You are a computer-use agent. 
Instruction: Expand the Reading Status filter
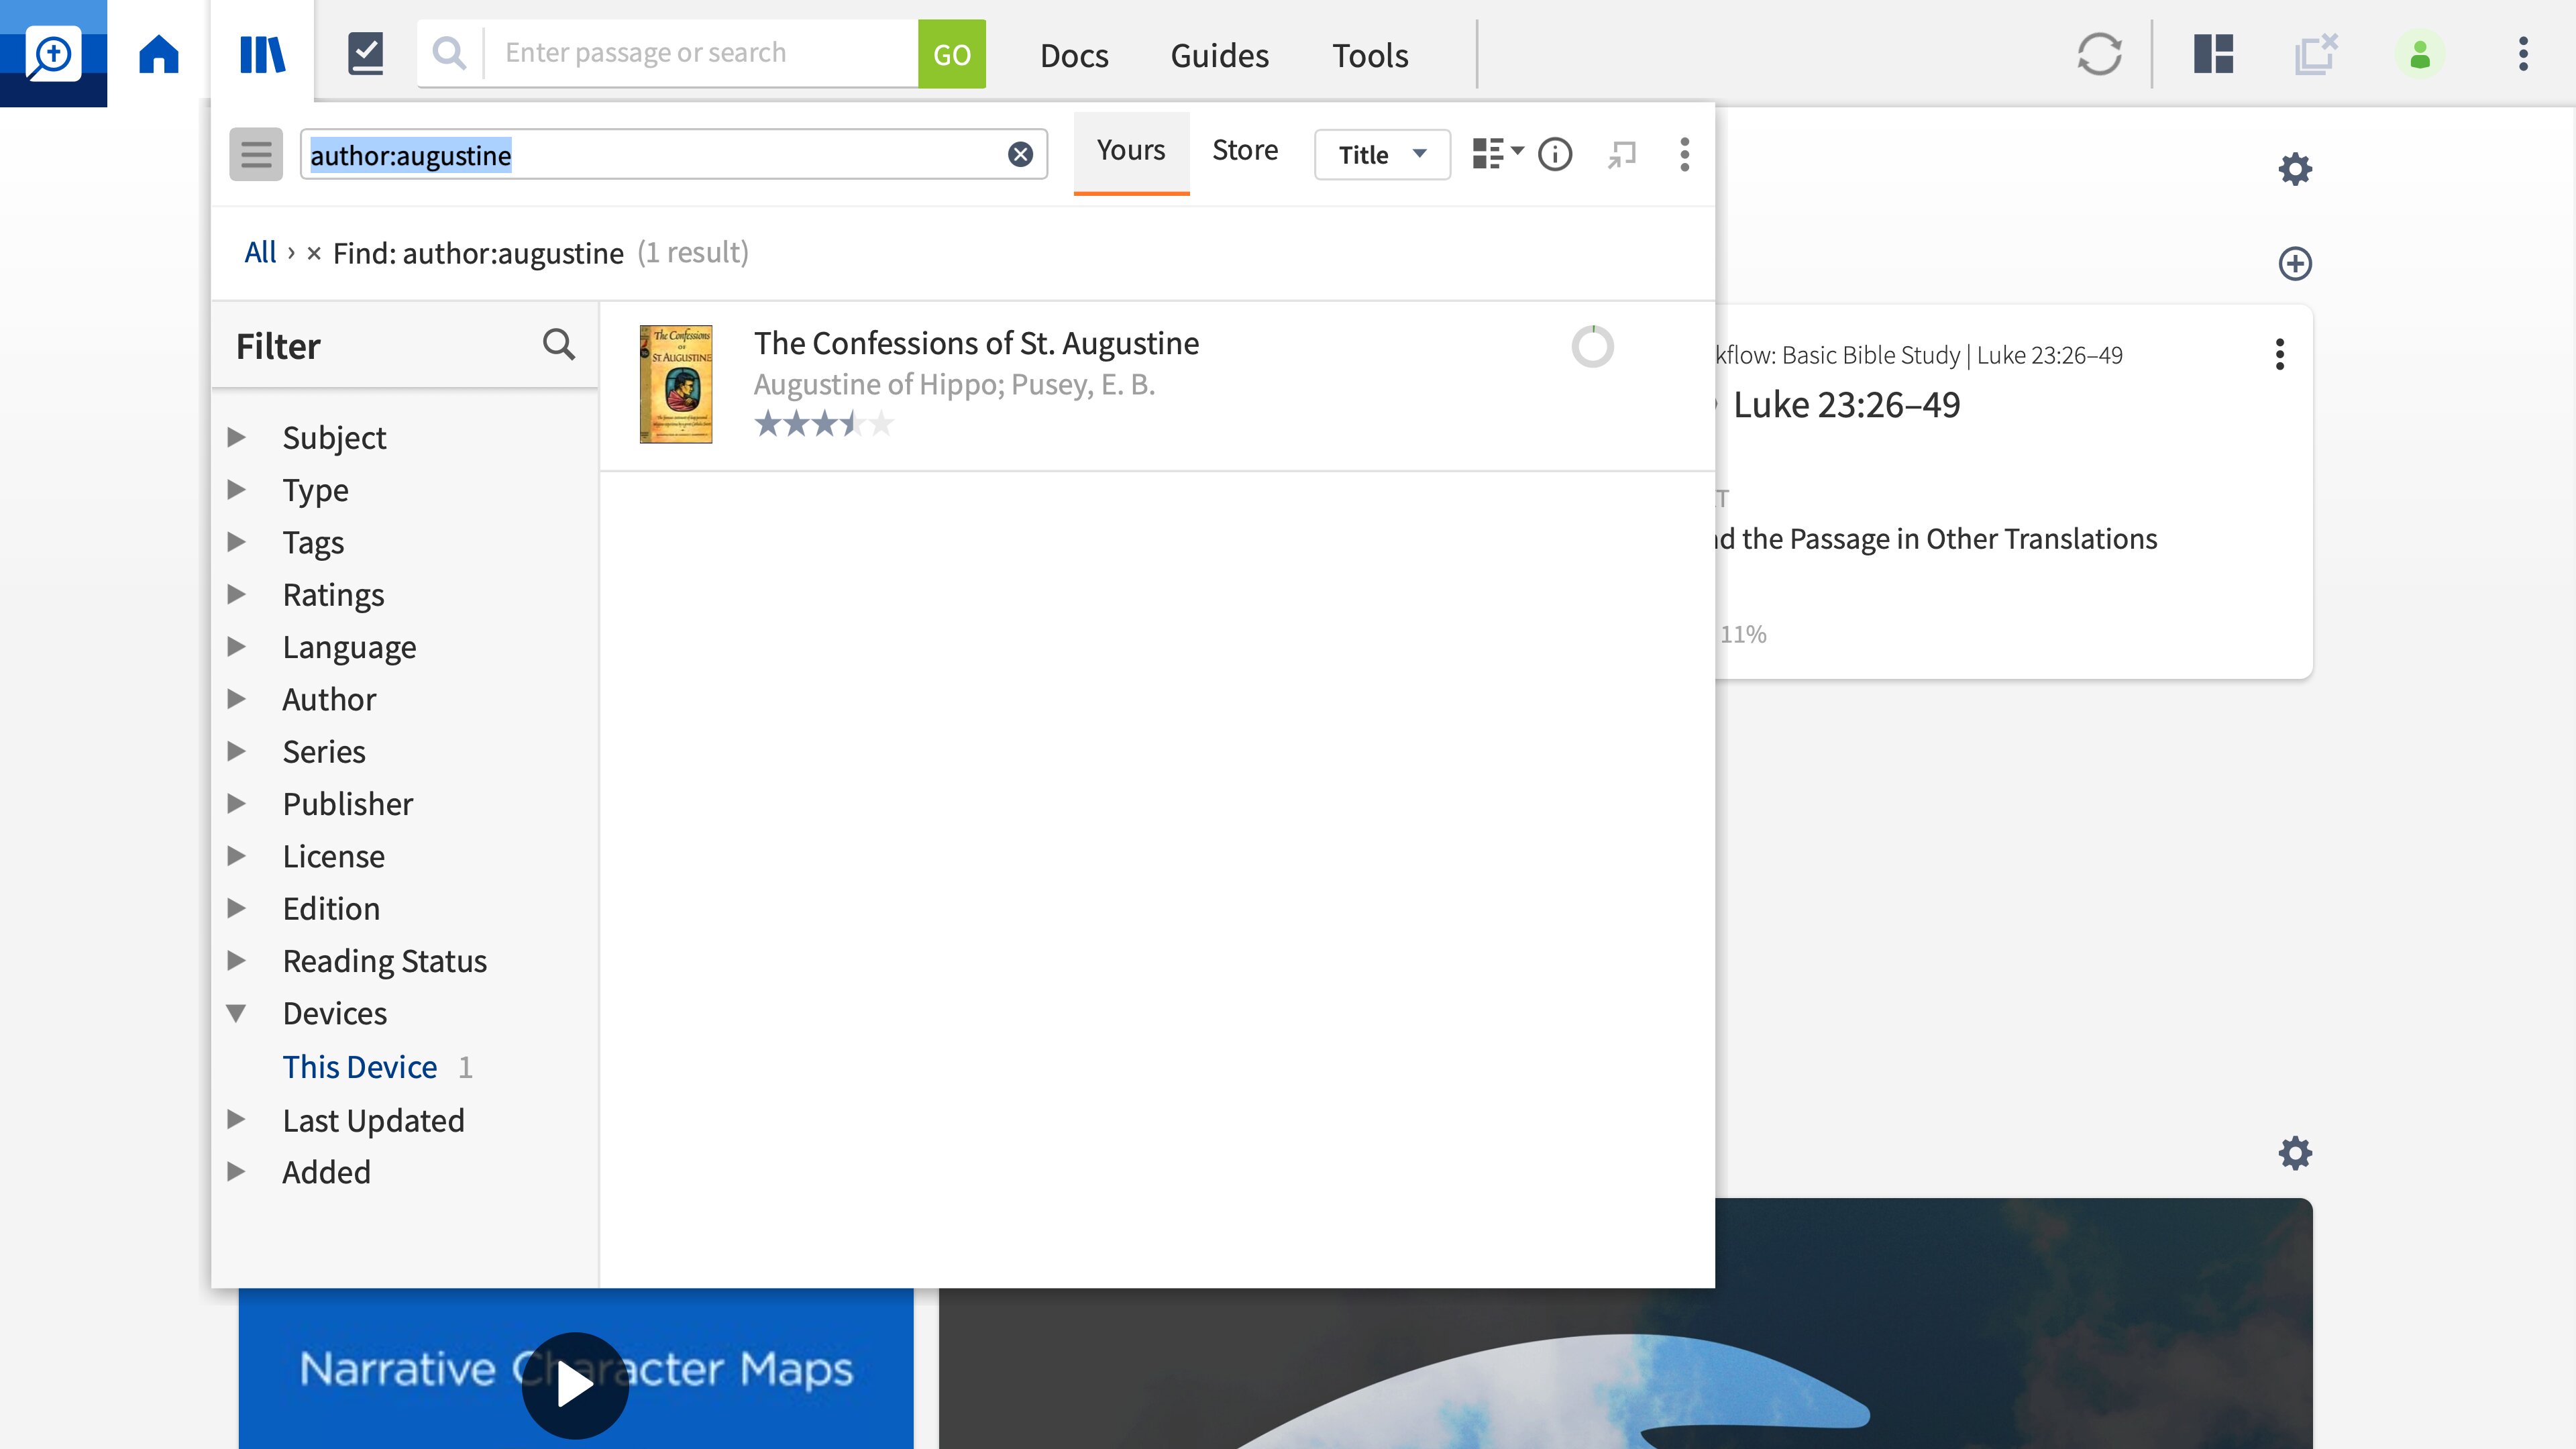click(236, 960)
